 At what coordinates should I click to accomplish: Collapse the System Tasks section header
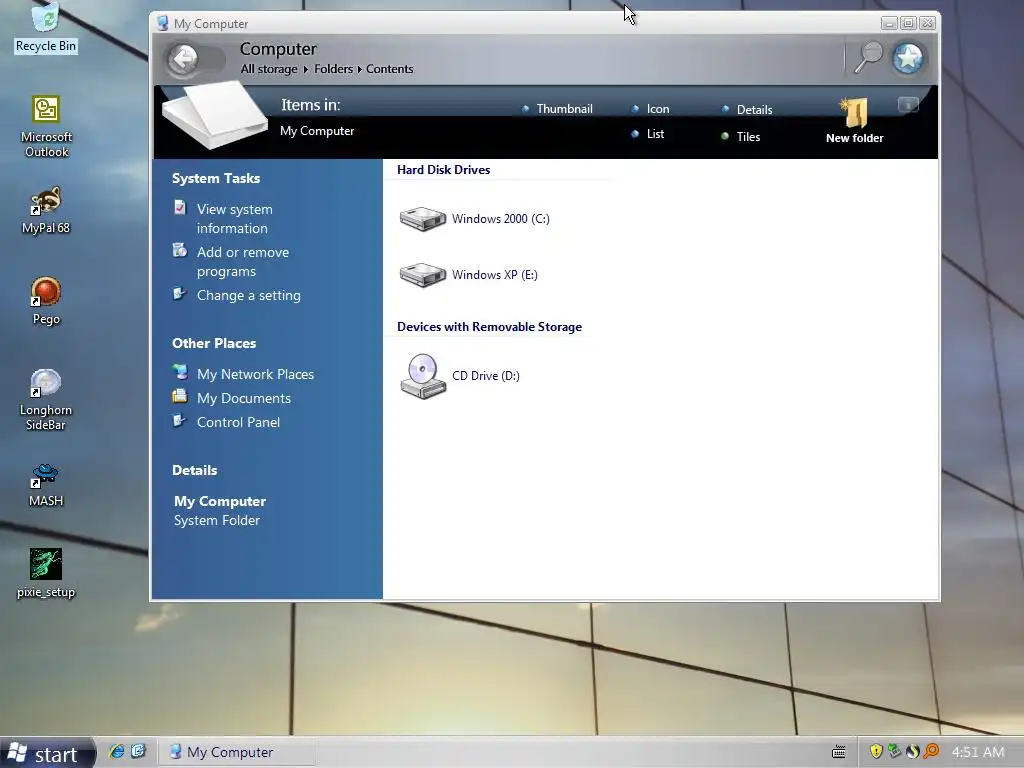(216, 178)
